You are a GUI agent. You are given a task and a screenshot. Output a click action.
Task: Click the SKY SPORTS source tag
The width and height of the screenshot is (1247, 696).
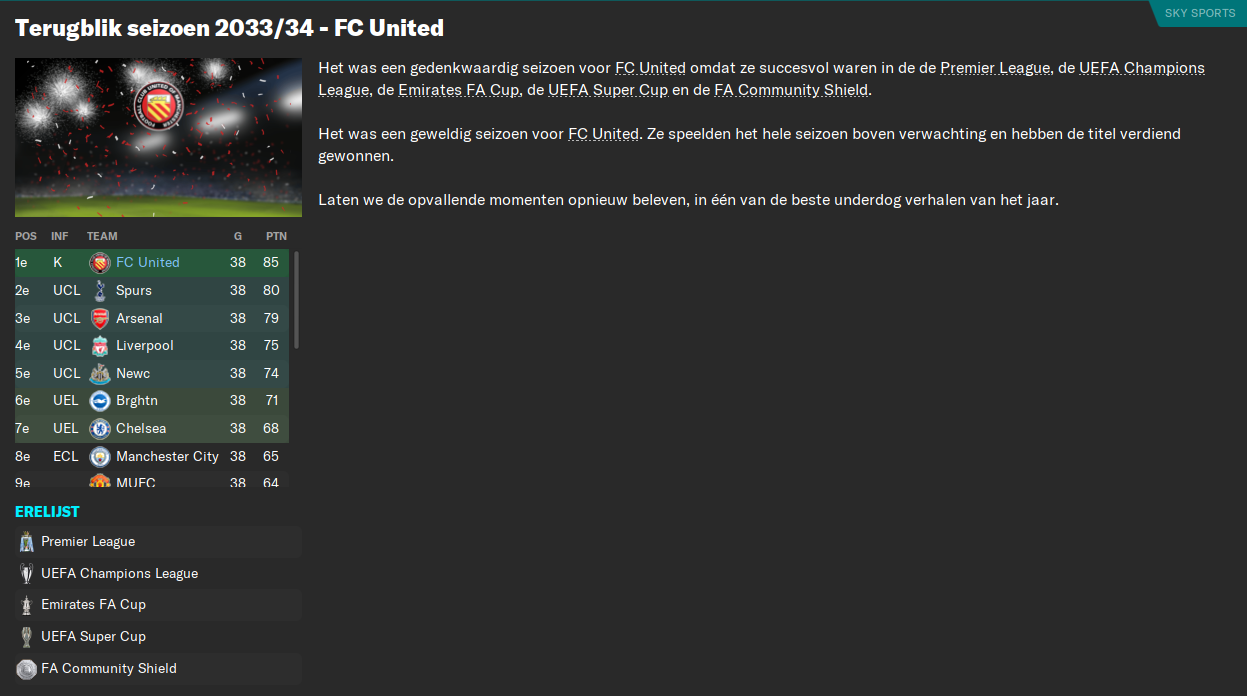(x=1199, y=13)
